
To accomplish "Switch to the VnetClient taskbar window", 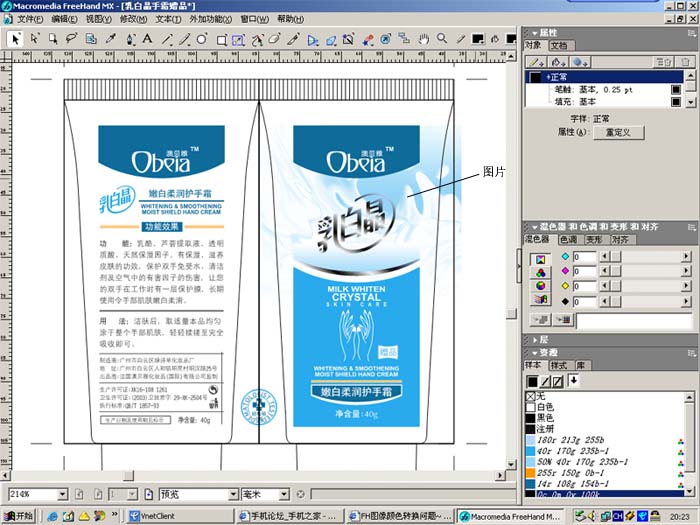I will (x=180, y=516).
